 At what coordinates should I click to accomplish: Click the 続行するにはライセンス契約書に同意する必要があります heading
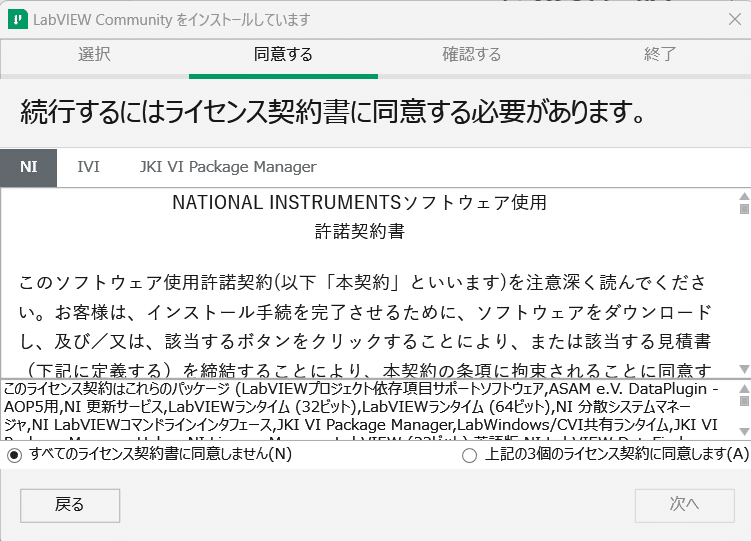[332, 112]
